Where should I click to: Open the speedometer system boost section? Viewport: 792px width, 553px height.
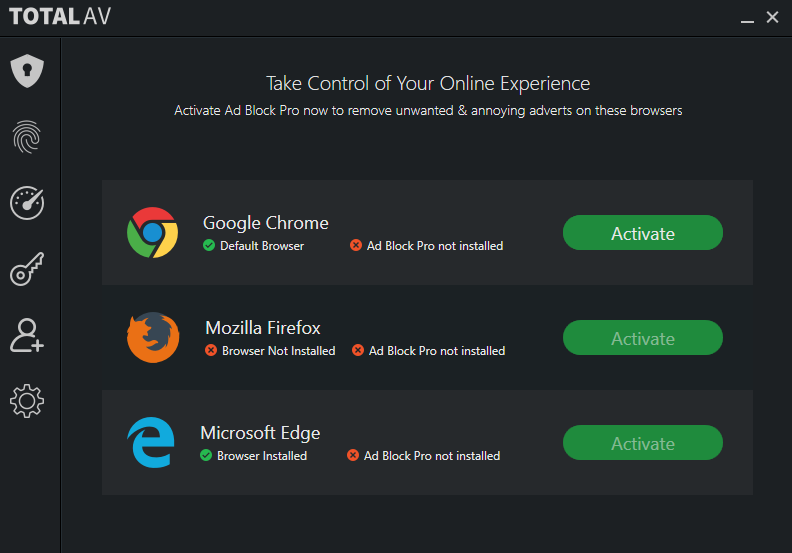click(x=27, y=203)
